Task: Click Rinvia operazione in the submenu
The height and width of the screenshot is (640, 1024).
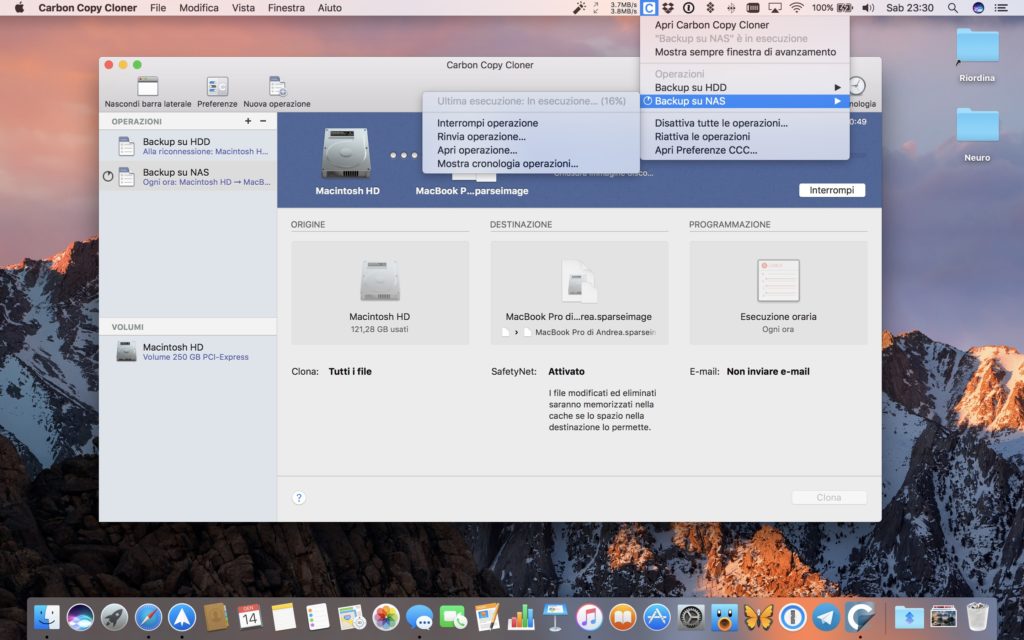Action: 531,136
